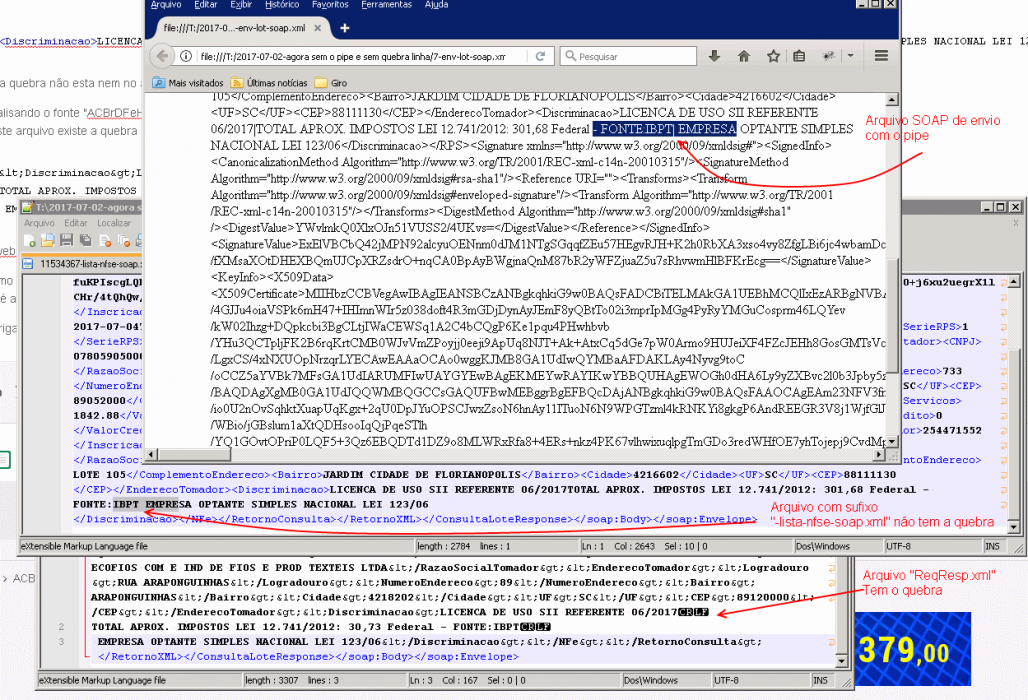Click the blue 379,00 price banner
Viewport: 1028px width, 700px height.
(x=913, y=649)
